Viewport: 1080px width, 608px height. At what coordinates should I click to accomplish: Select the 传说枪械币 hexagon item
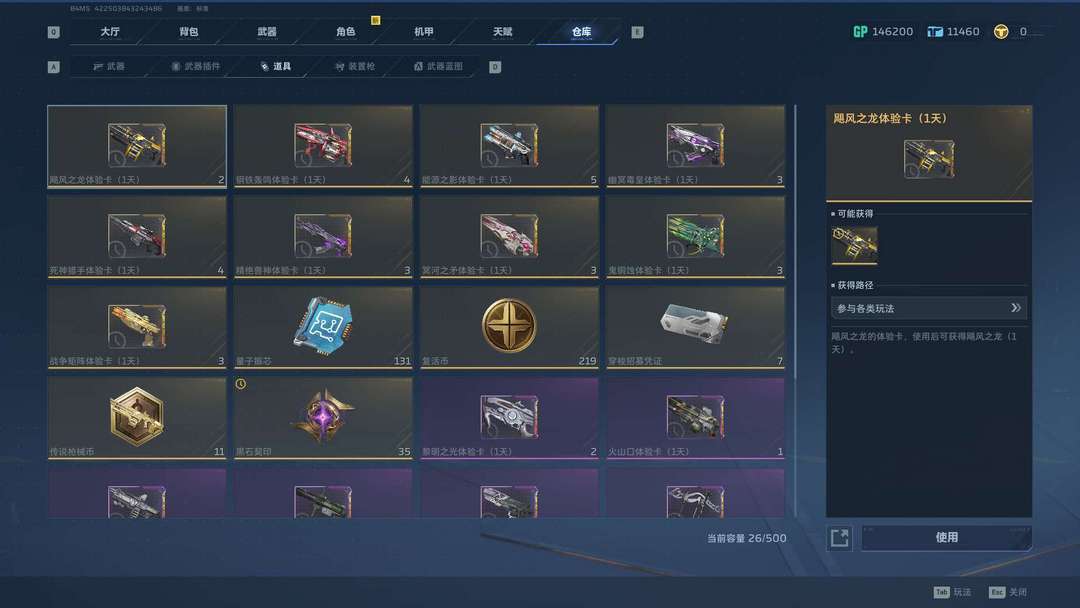[x=137, y=418]
